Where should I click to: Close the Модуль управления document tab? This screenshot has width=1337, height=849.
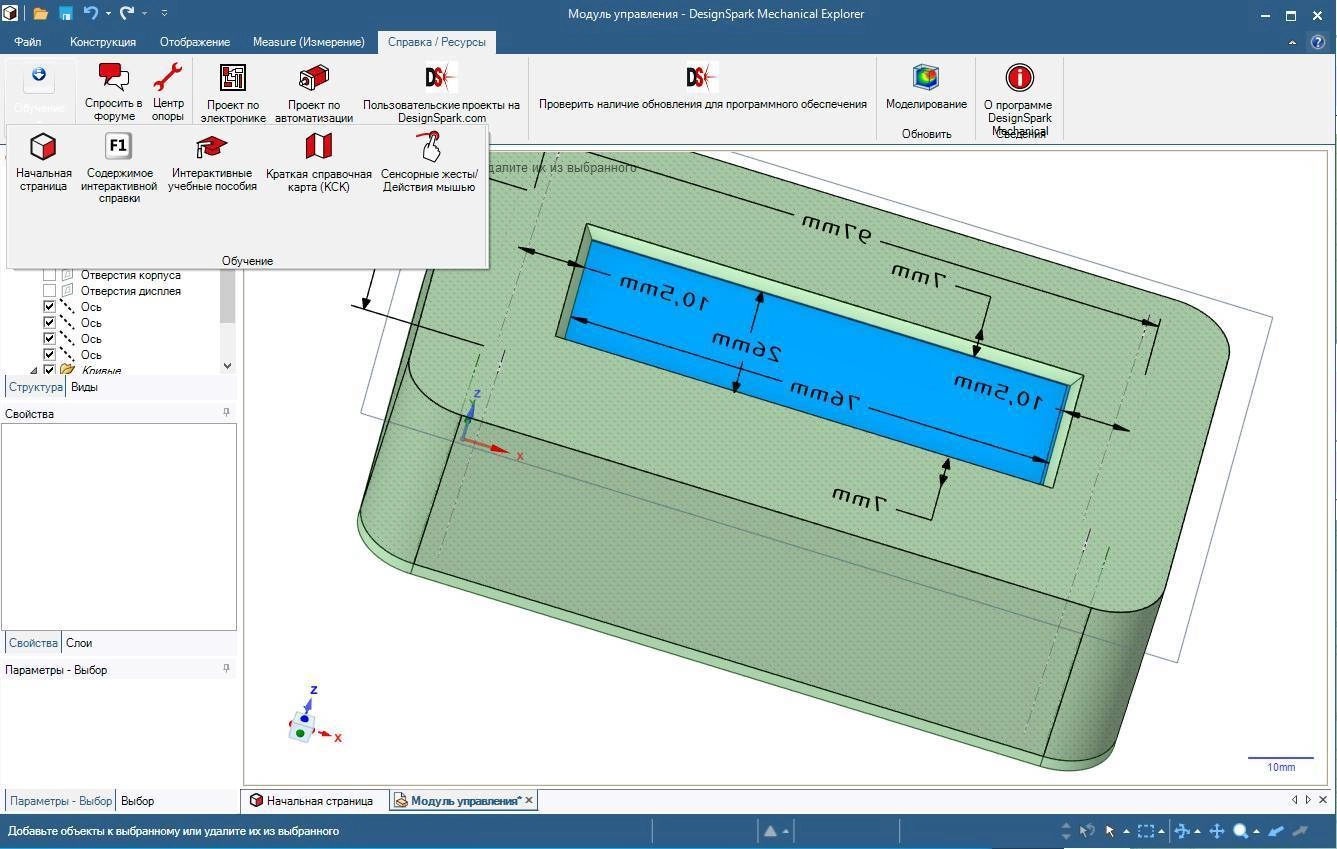pos(529,800)
